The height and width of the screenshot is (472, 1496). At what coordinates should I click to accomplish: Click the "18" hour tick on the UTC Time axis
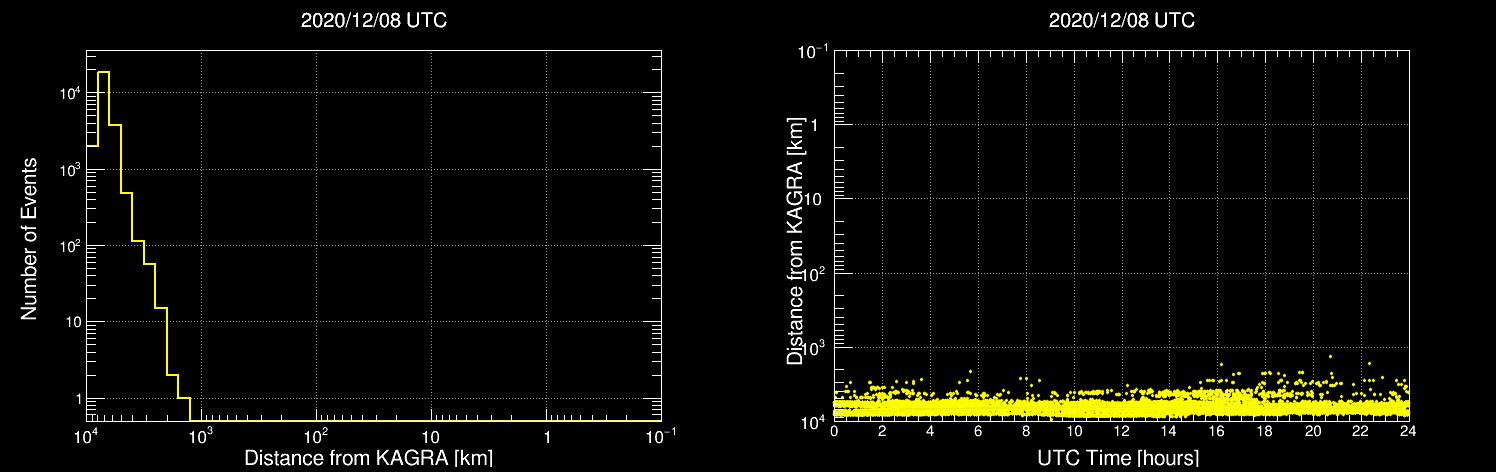(1265, 432)
